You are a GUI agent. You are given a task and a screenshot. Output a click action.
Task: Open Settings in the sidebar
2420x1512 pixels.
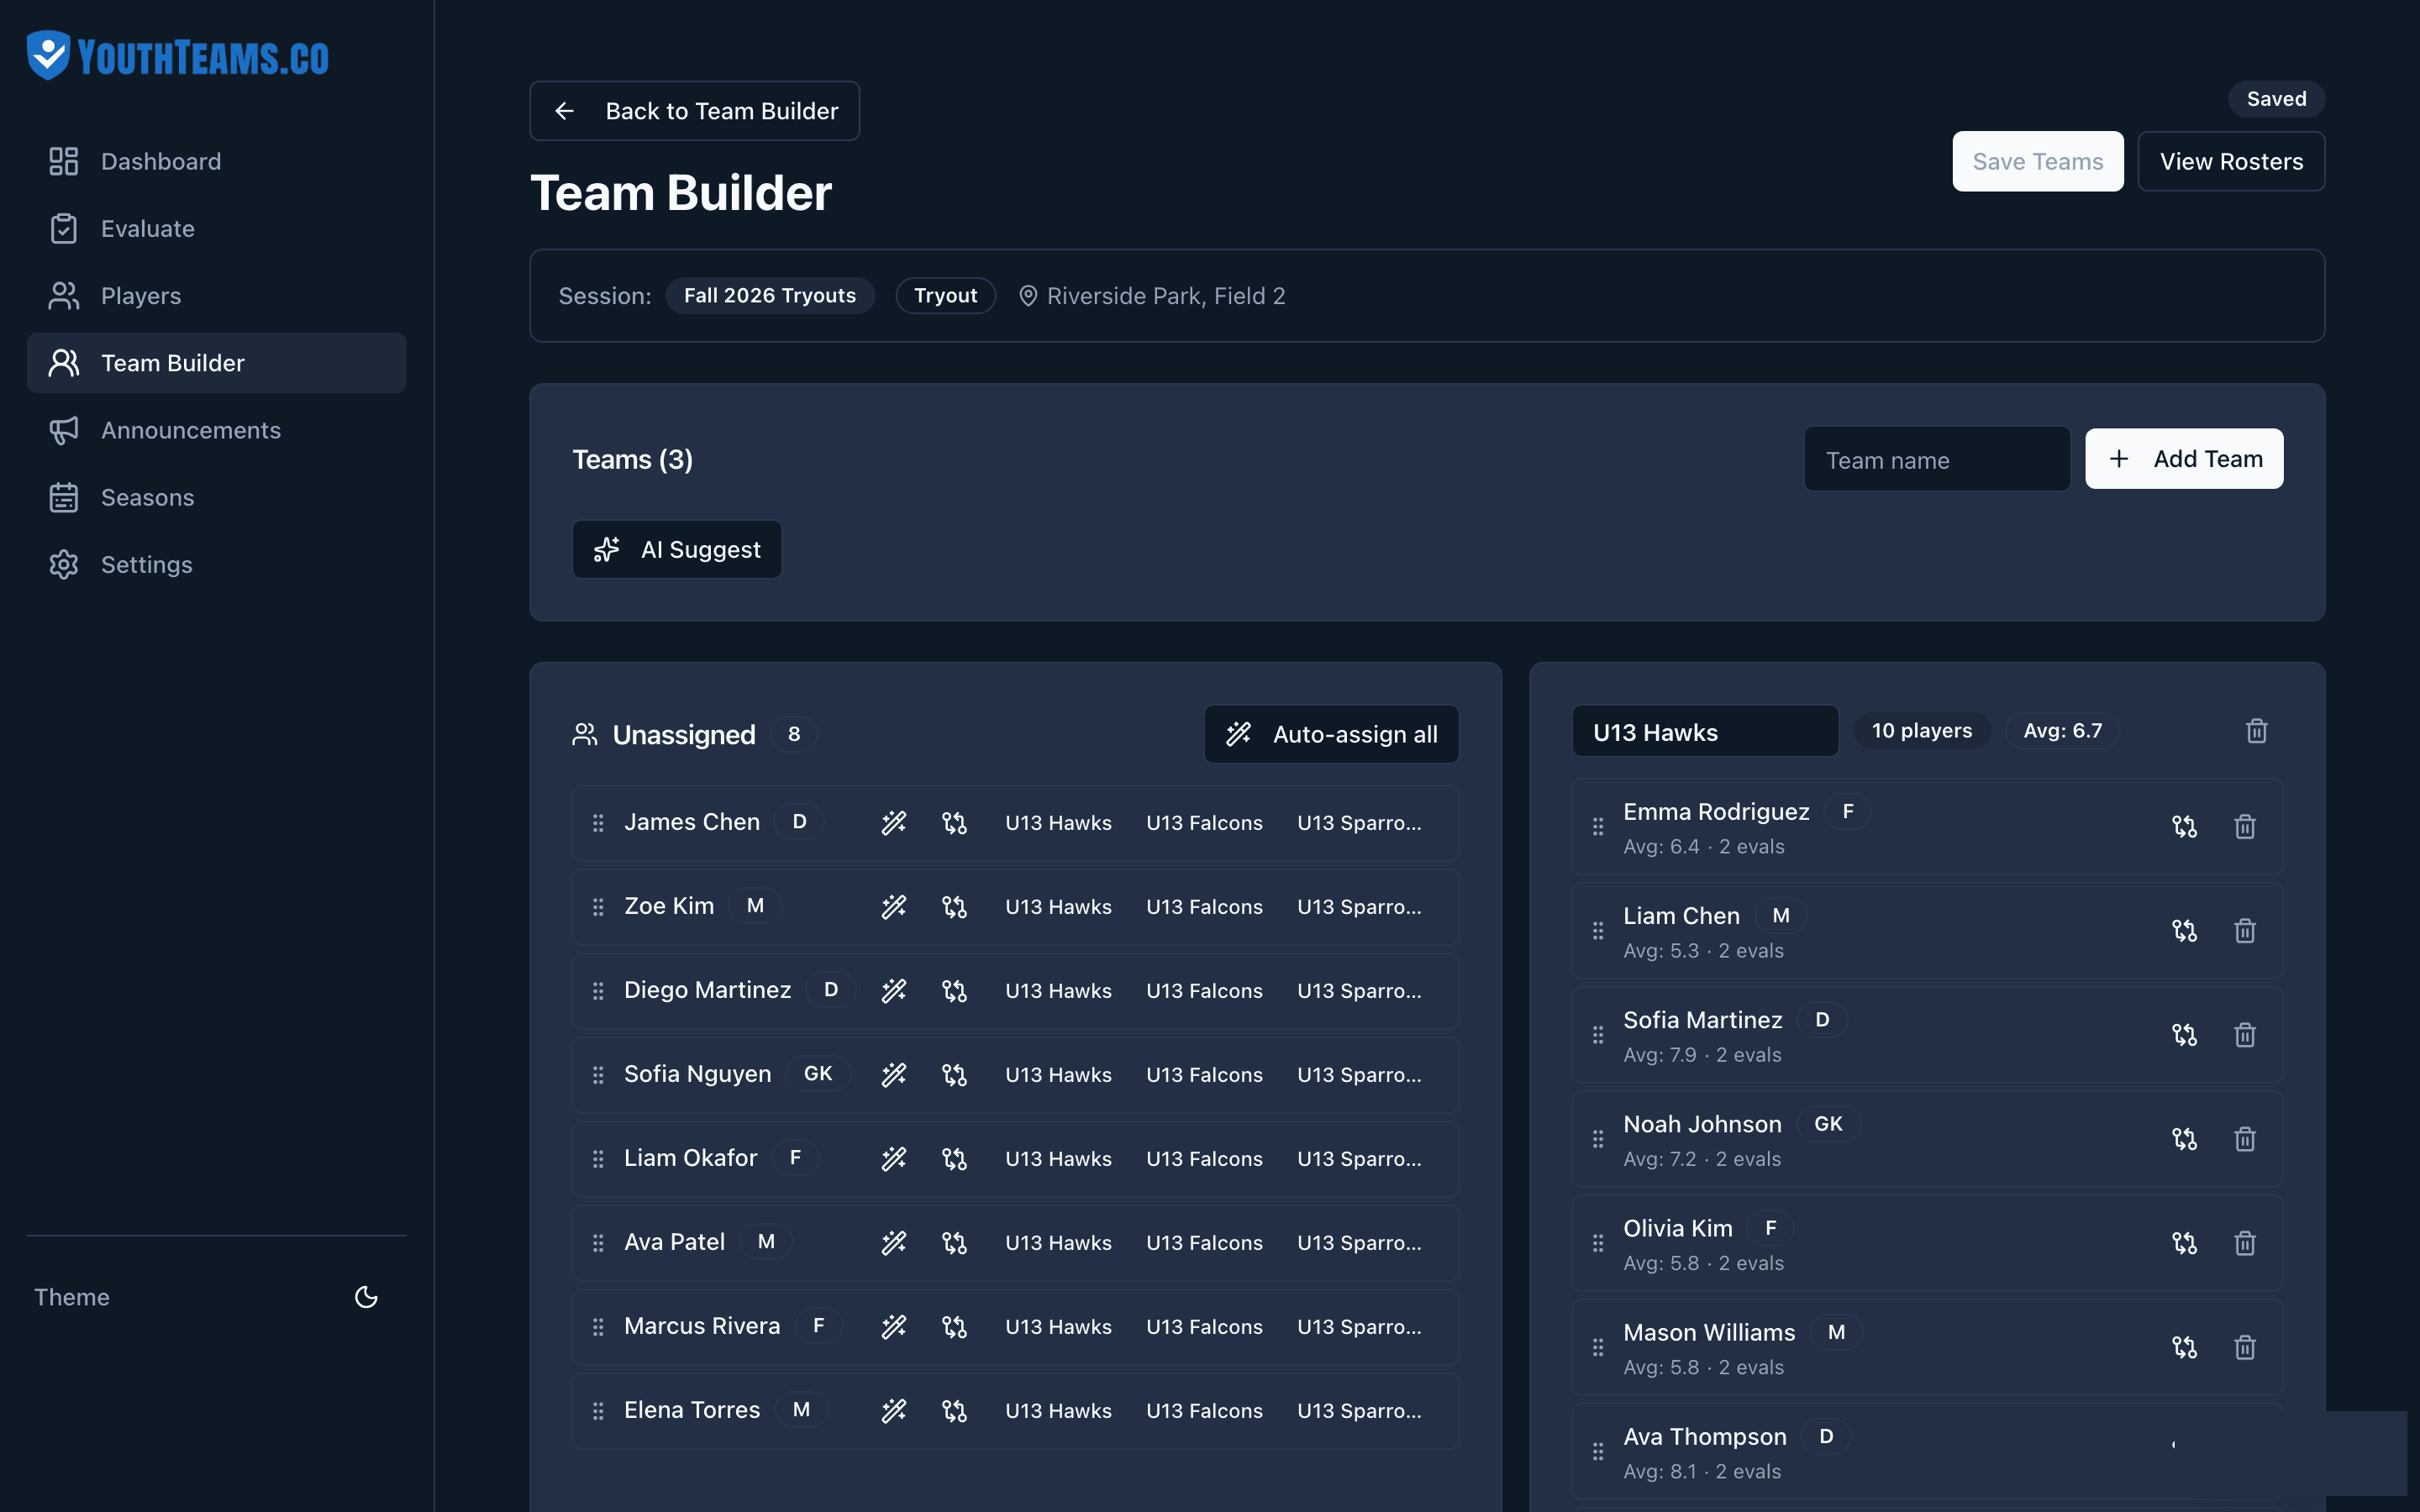tap(216, 564)
